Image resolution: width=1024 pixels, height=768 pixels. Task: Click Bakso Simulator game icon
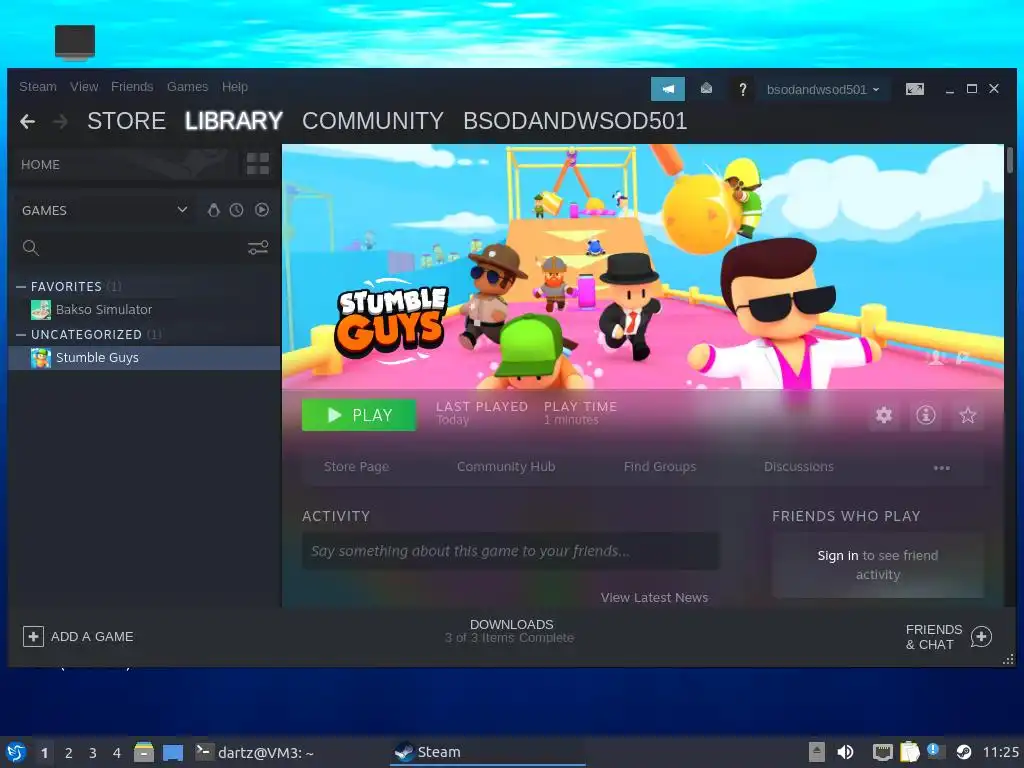coord(40,310)
